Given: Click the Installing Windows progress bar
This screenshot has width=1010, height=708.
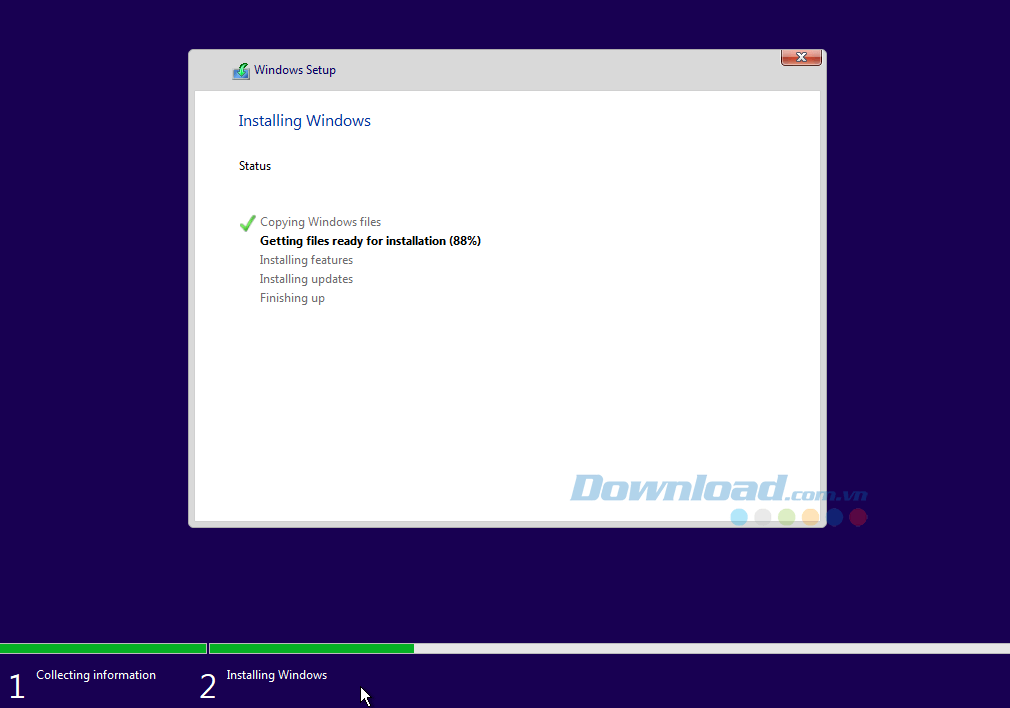Looking at the screenshot, I should tap(609, 649).
